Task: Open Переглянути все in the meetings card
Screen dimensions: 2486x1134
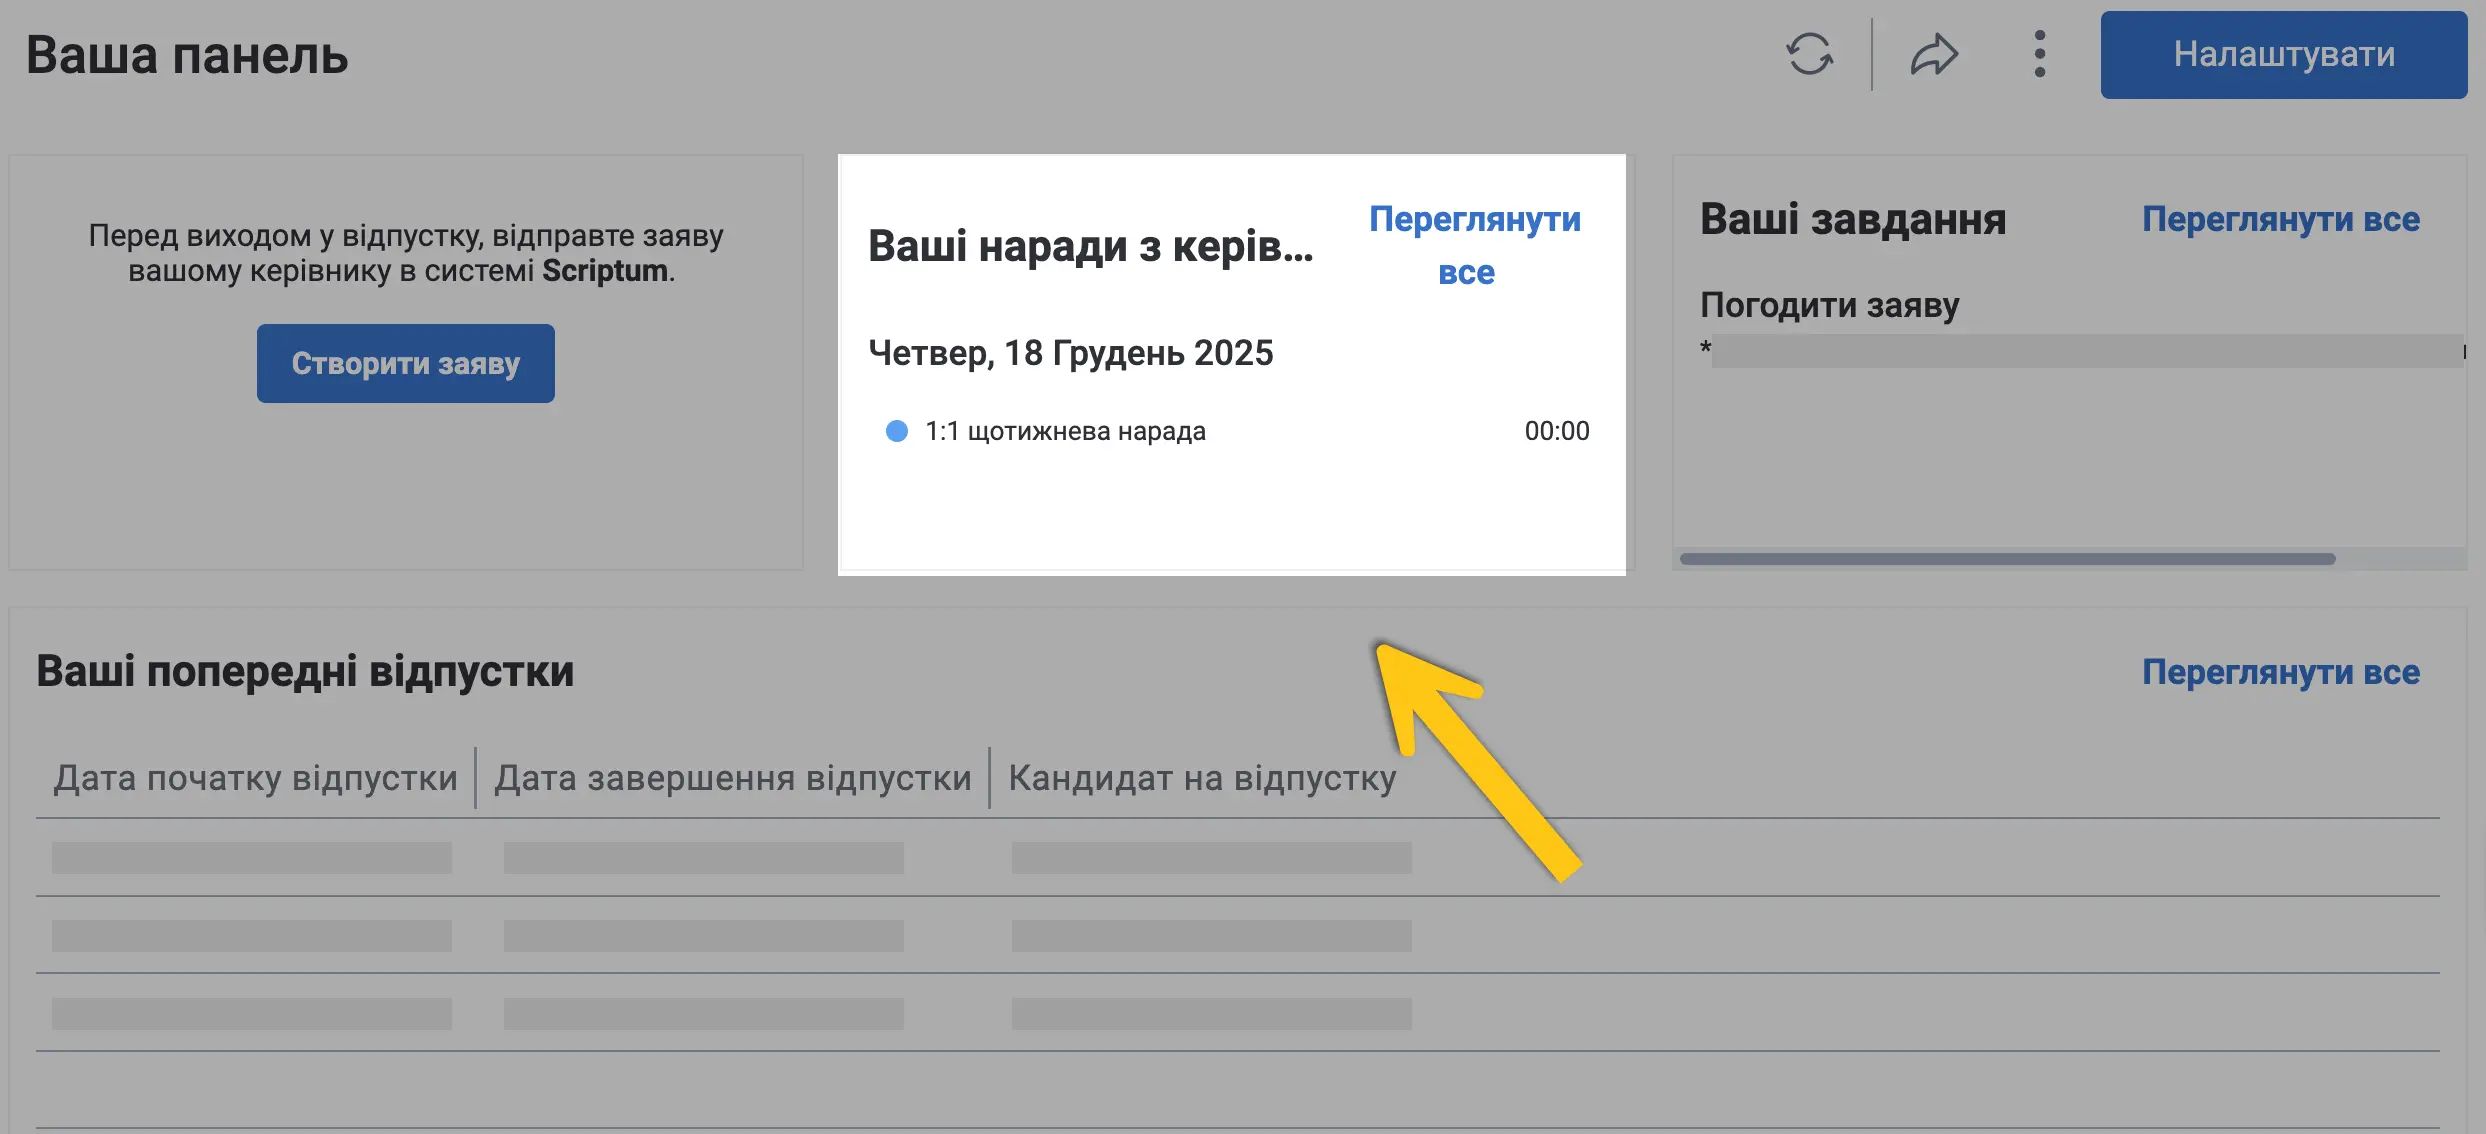Action: (1474, 245)
